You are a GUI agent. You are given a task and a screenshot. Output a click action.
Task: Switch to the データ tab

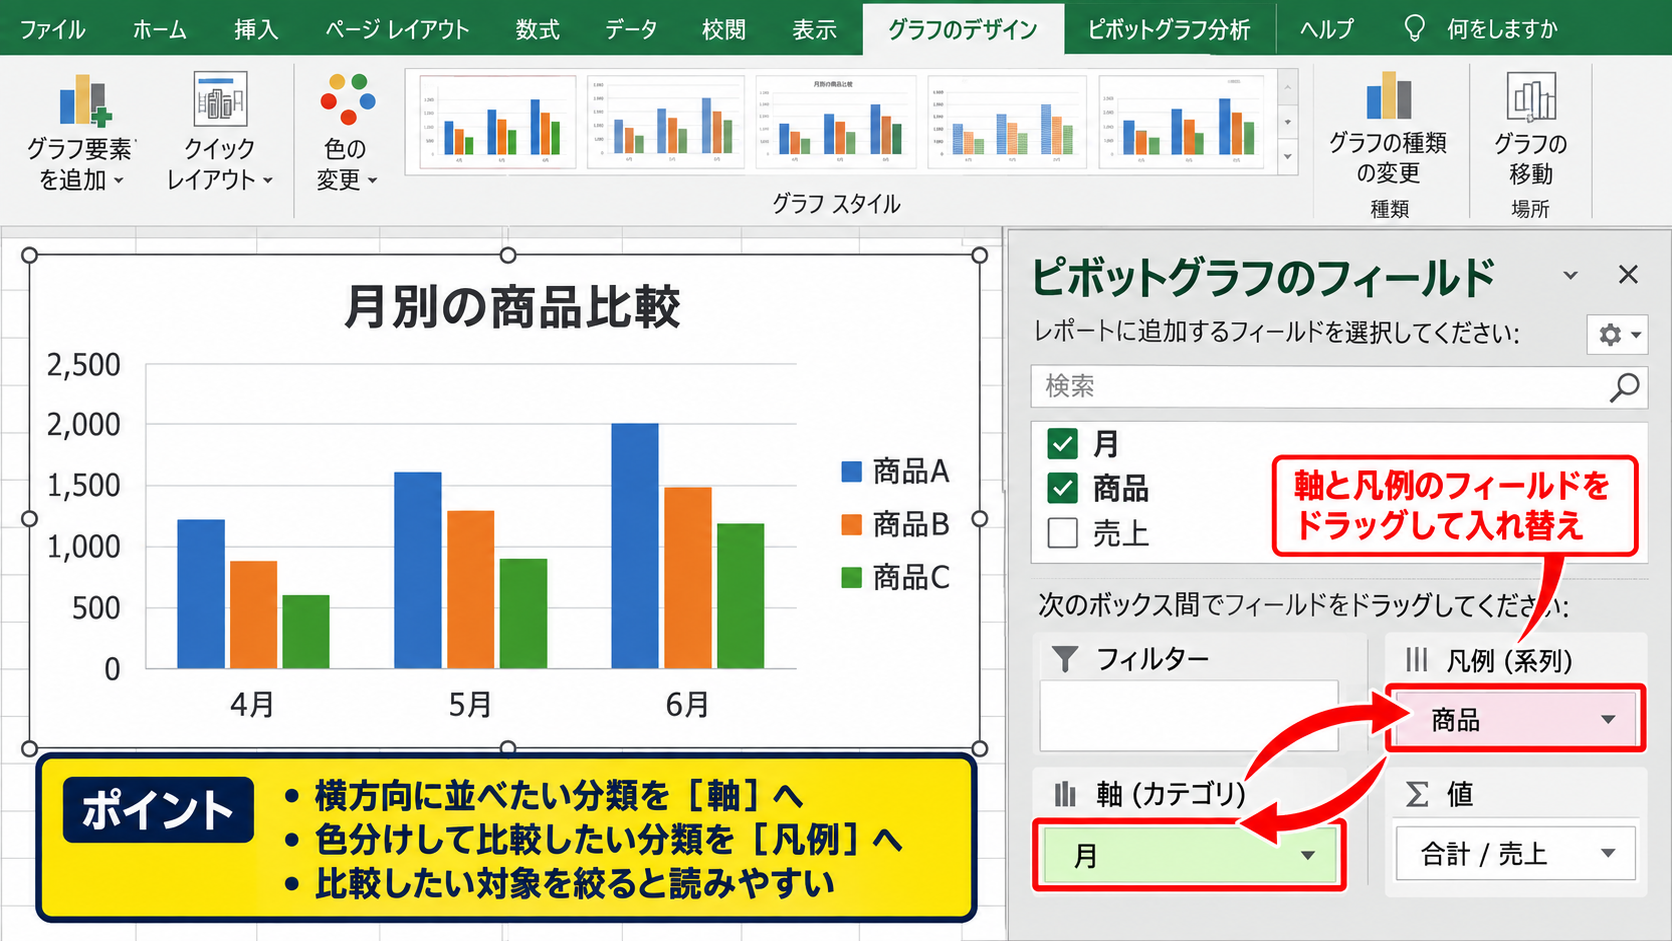[x=631, y=29]
